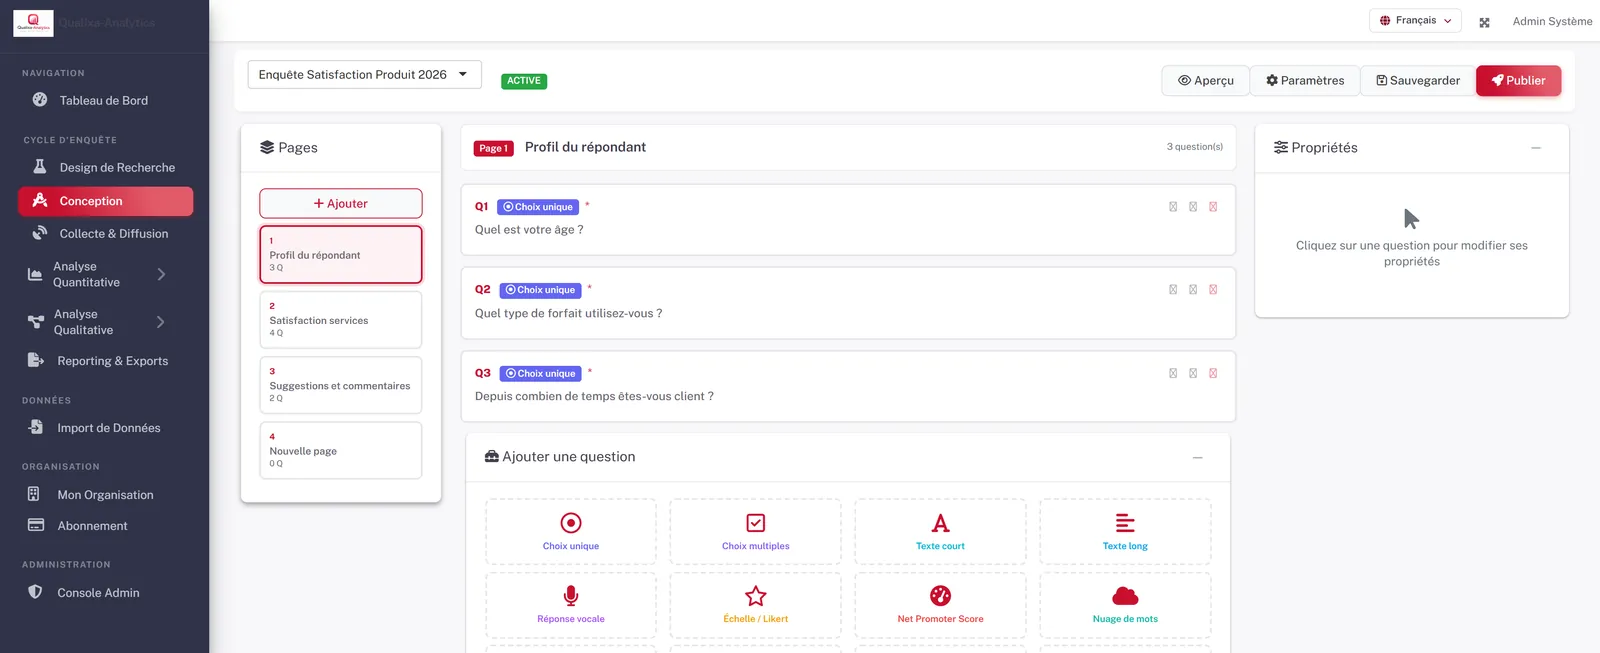Save the survey with Sauvegarder
The width and height of the screenshot is (1600, 653).
1418,81
